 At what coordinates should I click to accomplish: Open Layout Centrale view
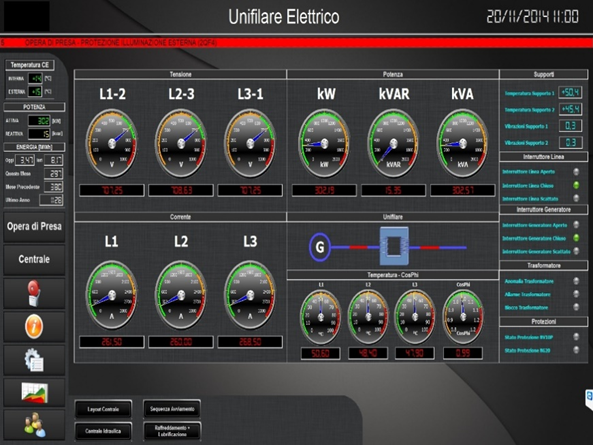[x=103, y=409]
